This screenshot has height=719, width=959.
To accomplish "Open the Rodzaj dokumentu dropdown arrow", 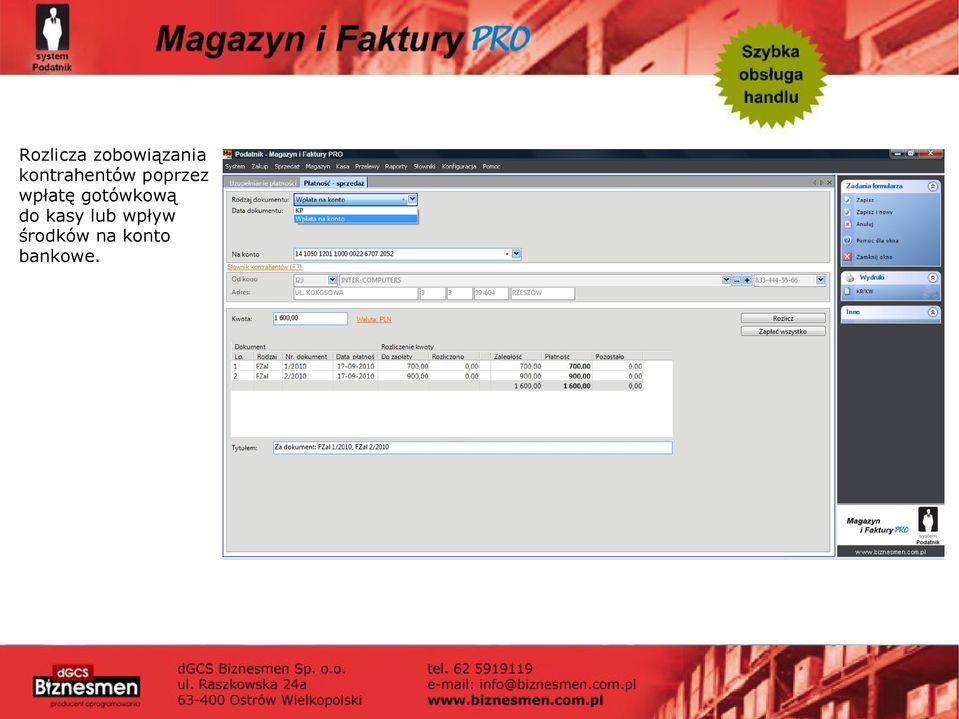I will [412, 199].
